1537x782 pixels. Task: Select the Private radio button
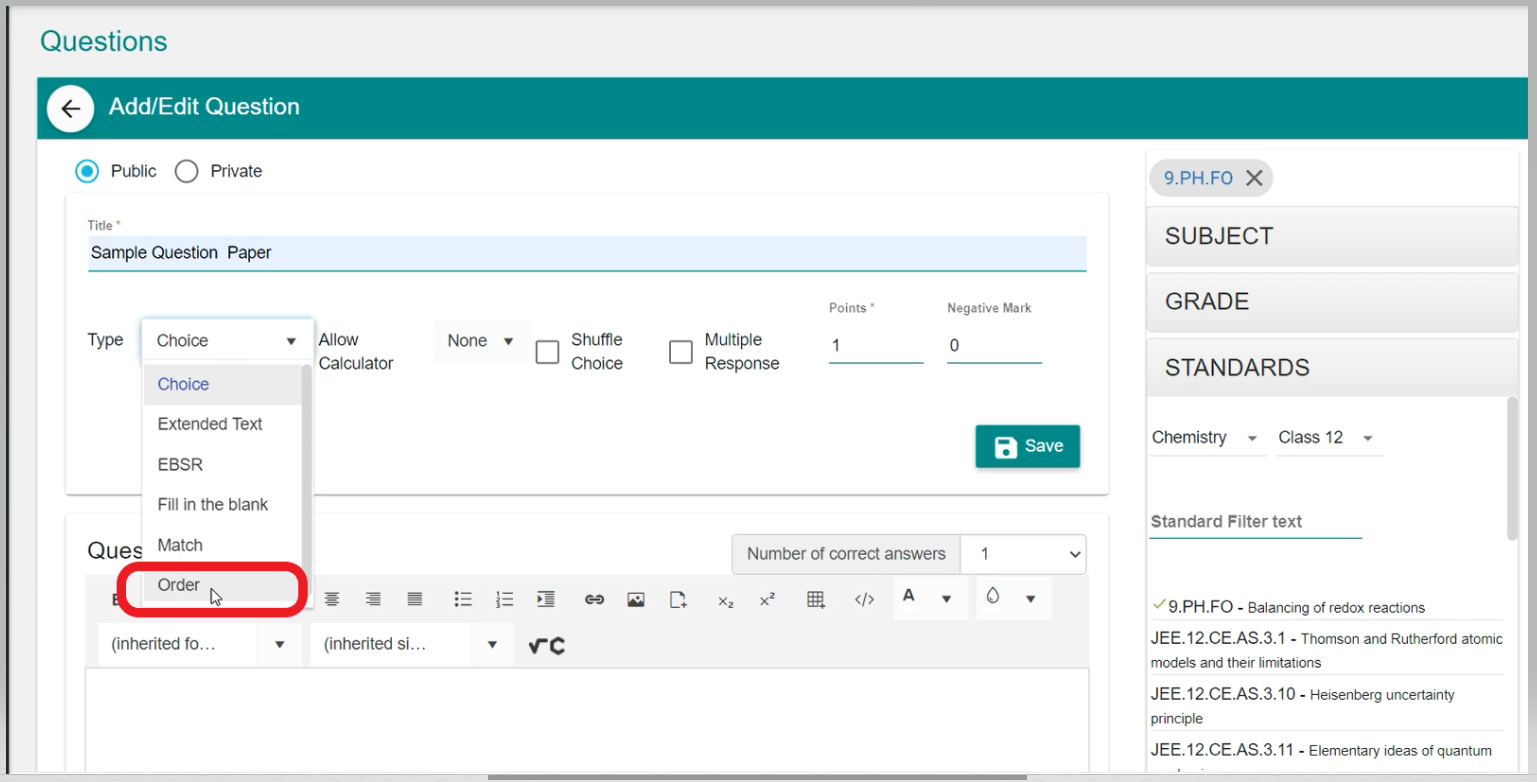186,171
